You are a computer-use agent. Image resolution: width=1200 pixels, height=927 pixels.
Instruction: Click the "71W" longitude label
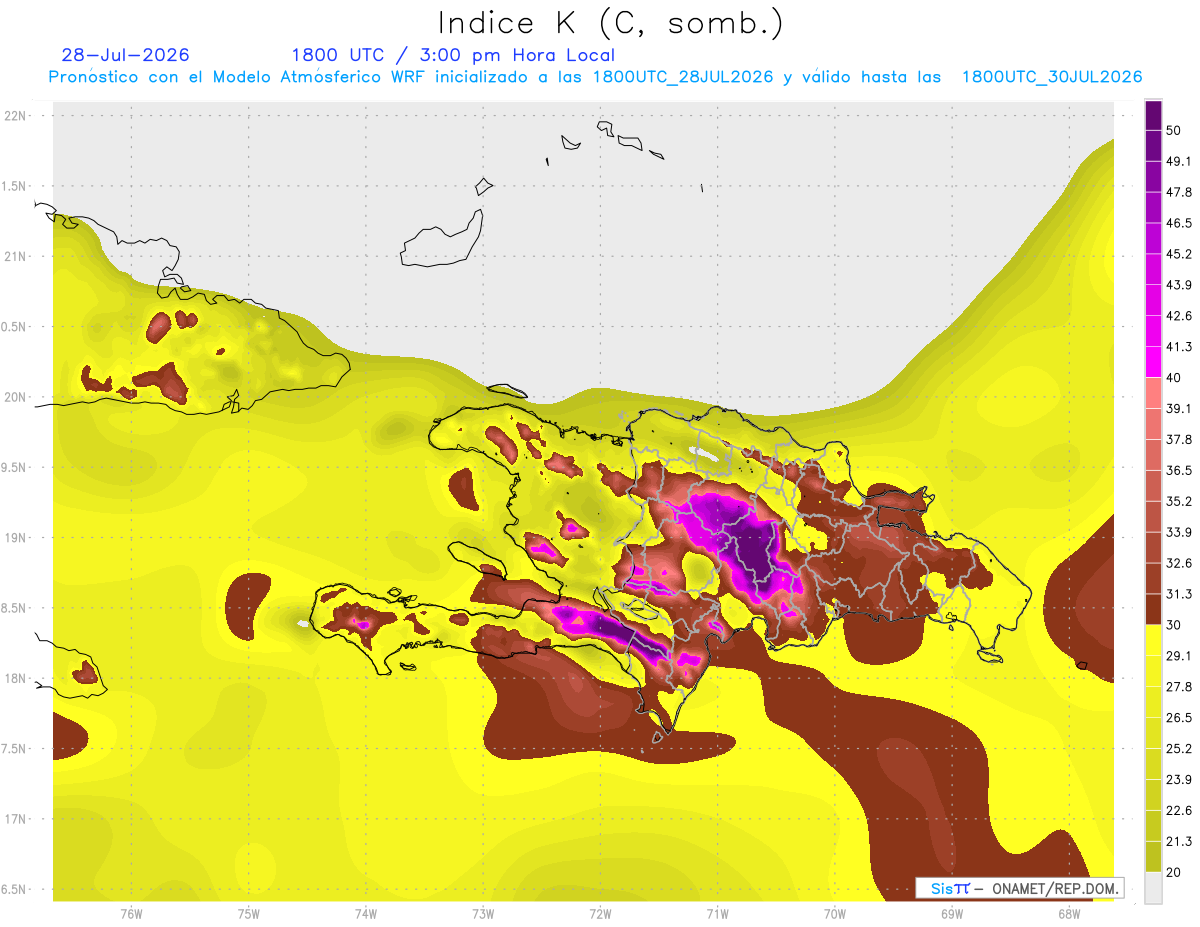(717, 913)
